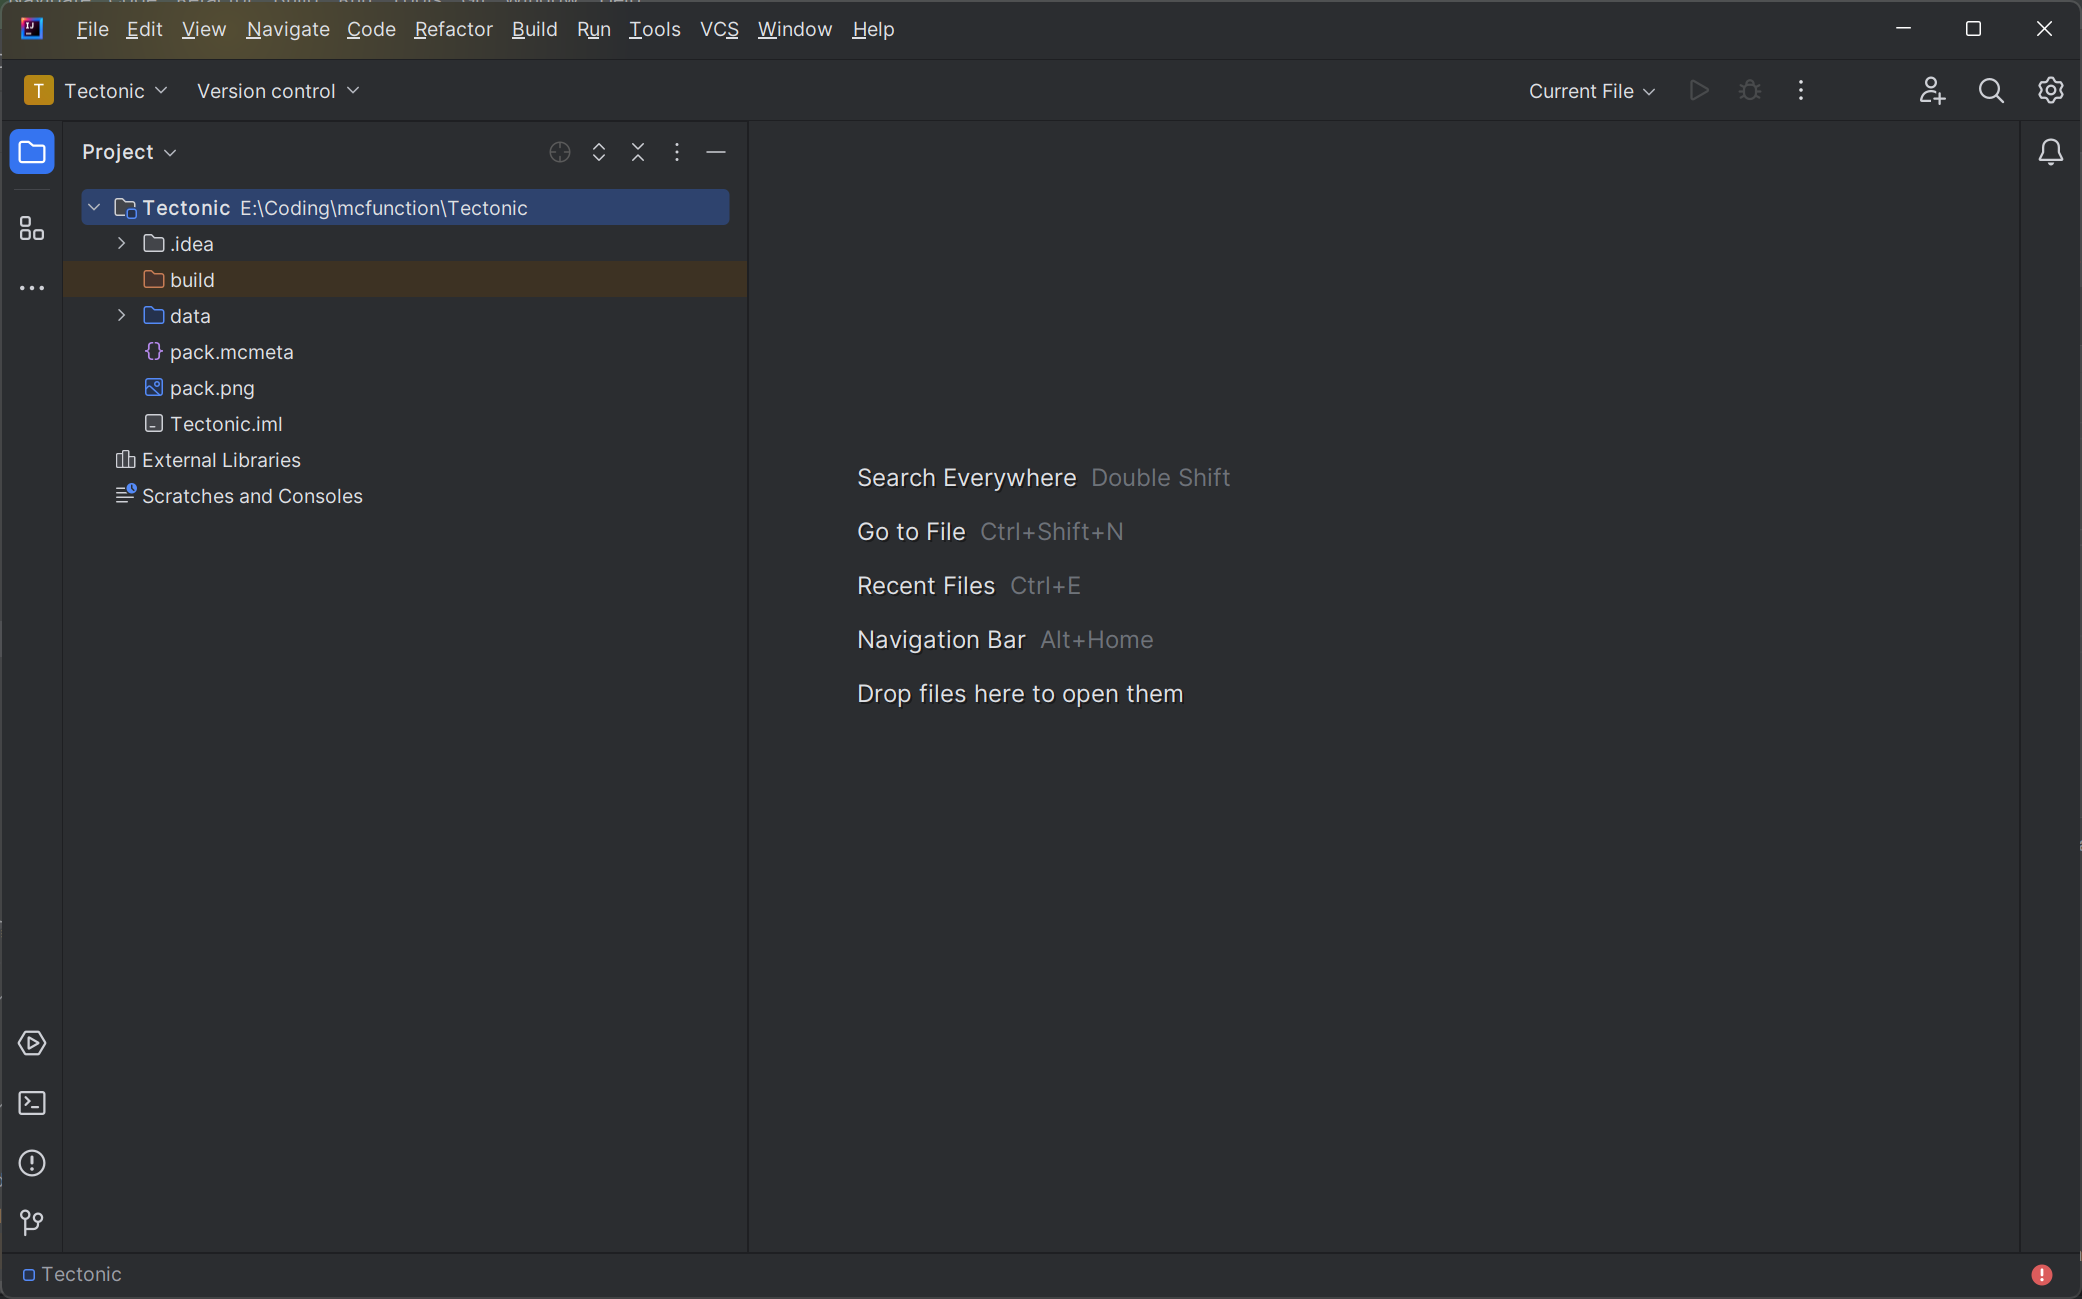2082x1299 pixels.
Task: Open the Structure tool window icon
Action: [31, 229]
